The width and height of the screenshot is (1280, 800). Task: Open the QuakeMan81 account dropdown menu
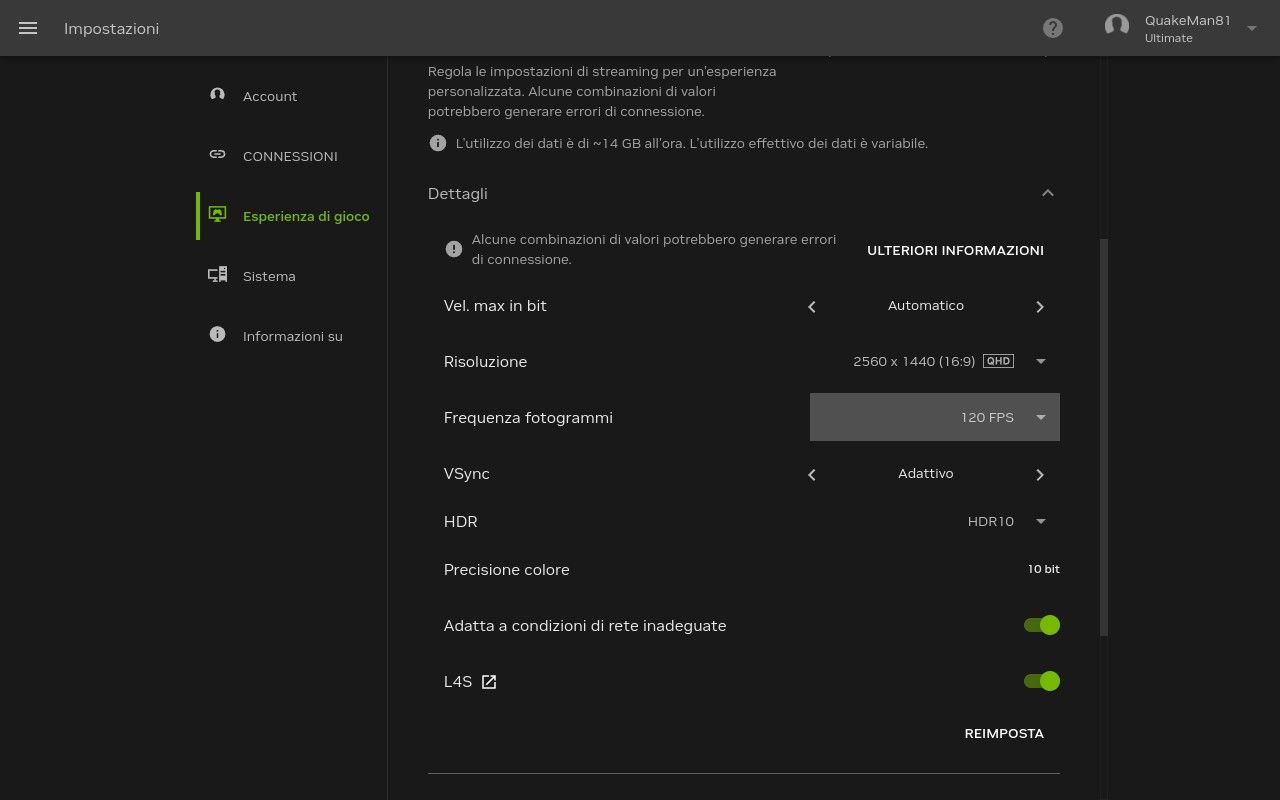(x=1251, y=28)
